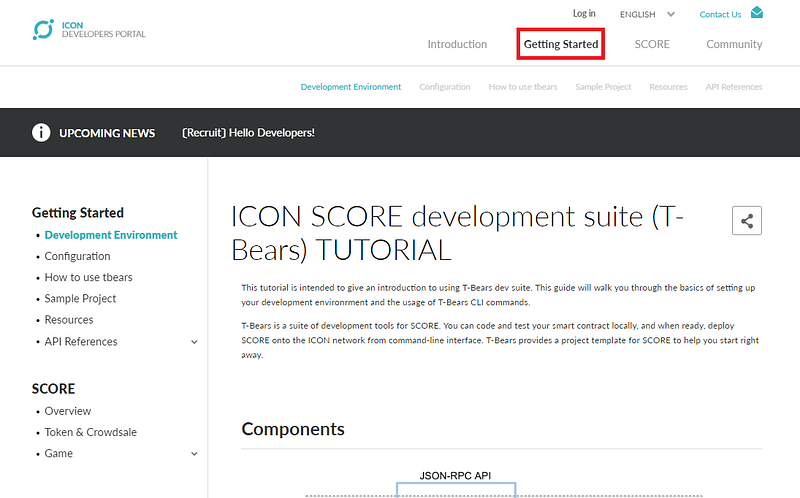This screenshot has width=800, height=498.
Task: Open Development Environment in sidebar
Action: click(111, 235)
